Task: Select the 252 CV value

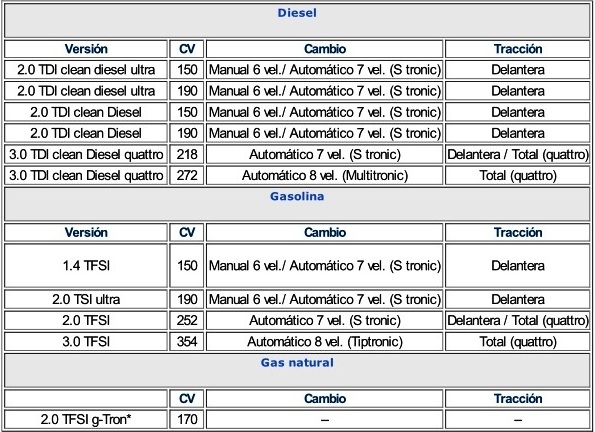Action: (x=187, y=320)
